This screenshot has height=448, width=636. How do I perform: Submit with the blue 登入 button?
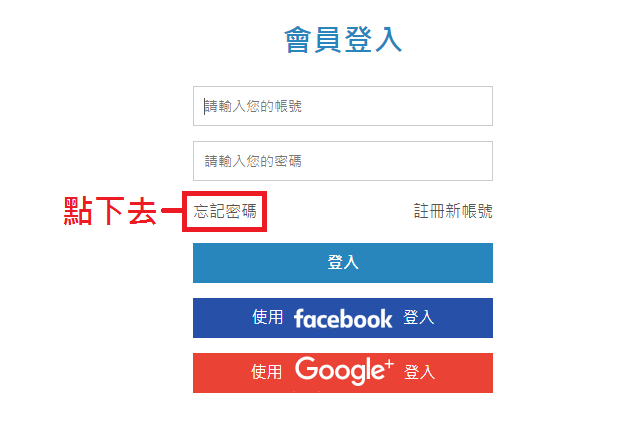(x=343, y=263)
